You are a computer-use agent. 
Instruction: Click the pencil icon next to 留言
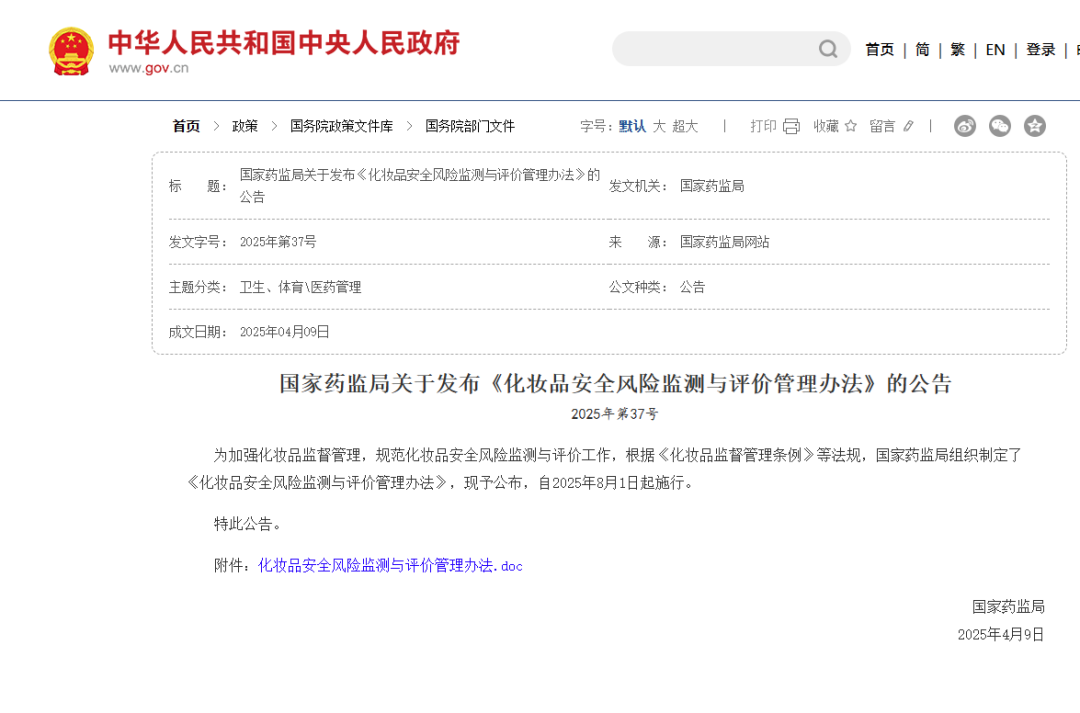908,126
